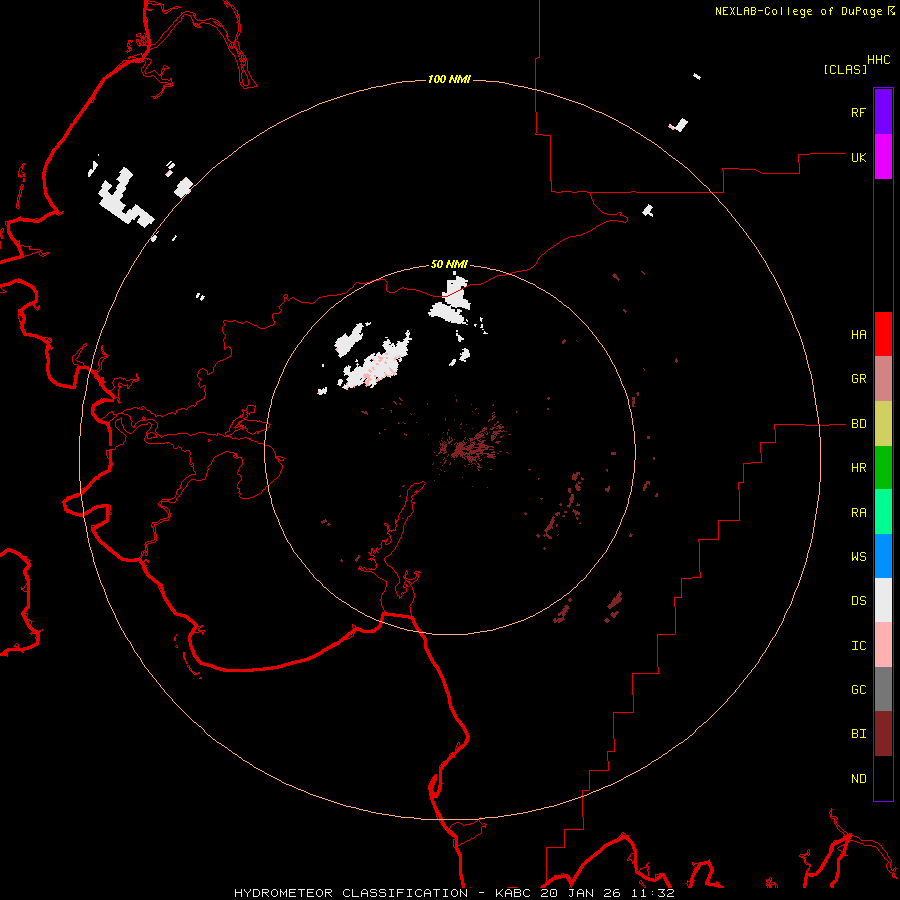Click the HR legend label
900x900 pixels.
coord(858,468)
